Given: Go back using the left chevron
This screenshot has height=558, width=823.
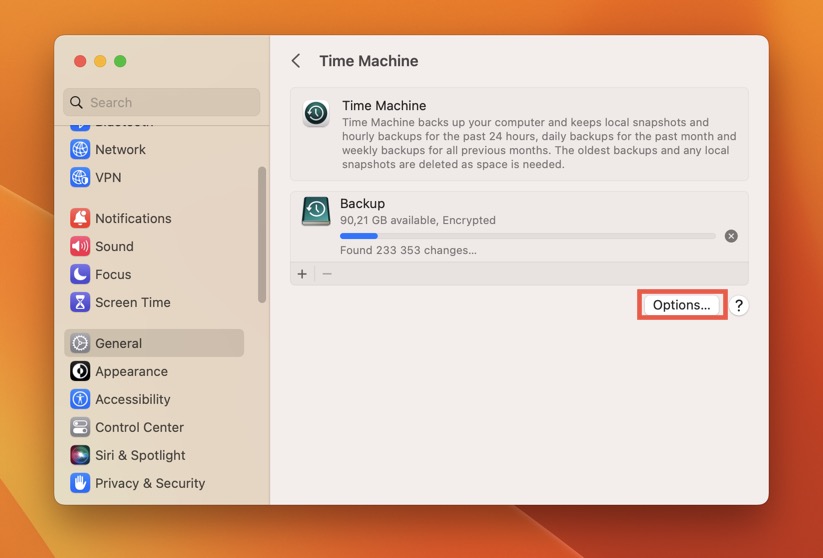Looking at the screenshot, I should click(x=296, y=61).
